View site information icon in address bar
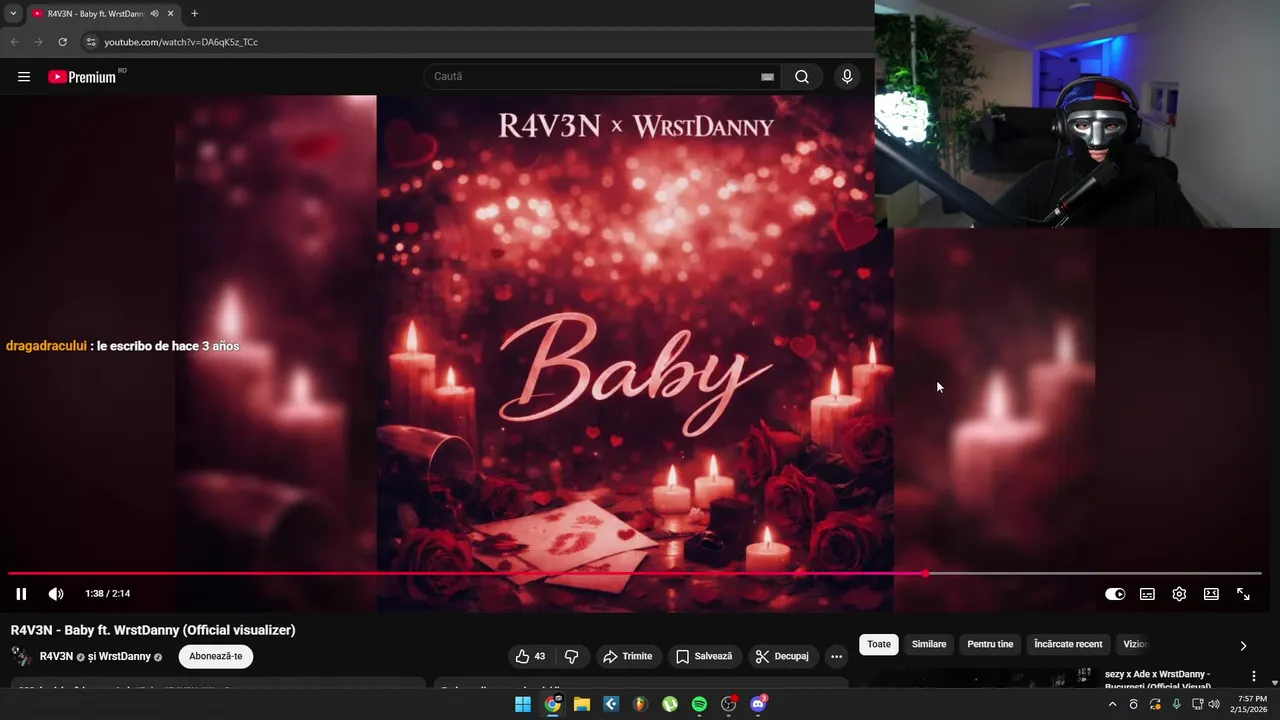Viewport: 1280px width, 720px height. pyautogui.click(x=91, y=42)
